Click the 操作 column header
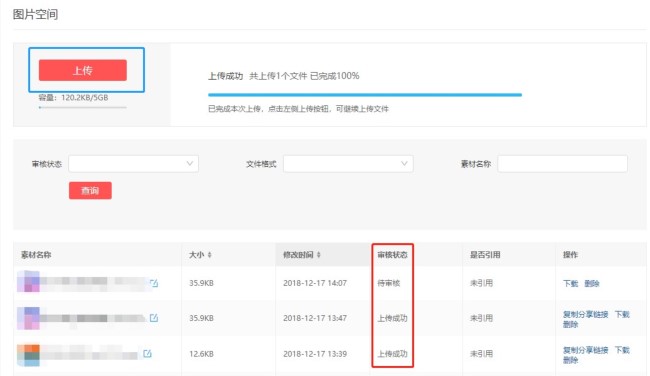Screen dimensions: 650x376 [570, 255]
